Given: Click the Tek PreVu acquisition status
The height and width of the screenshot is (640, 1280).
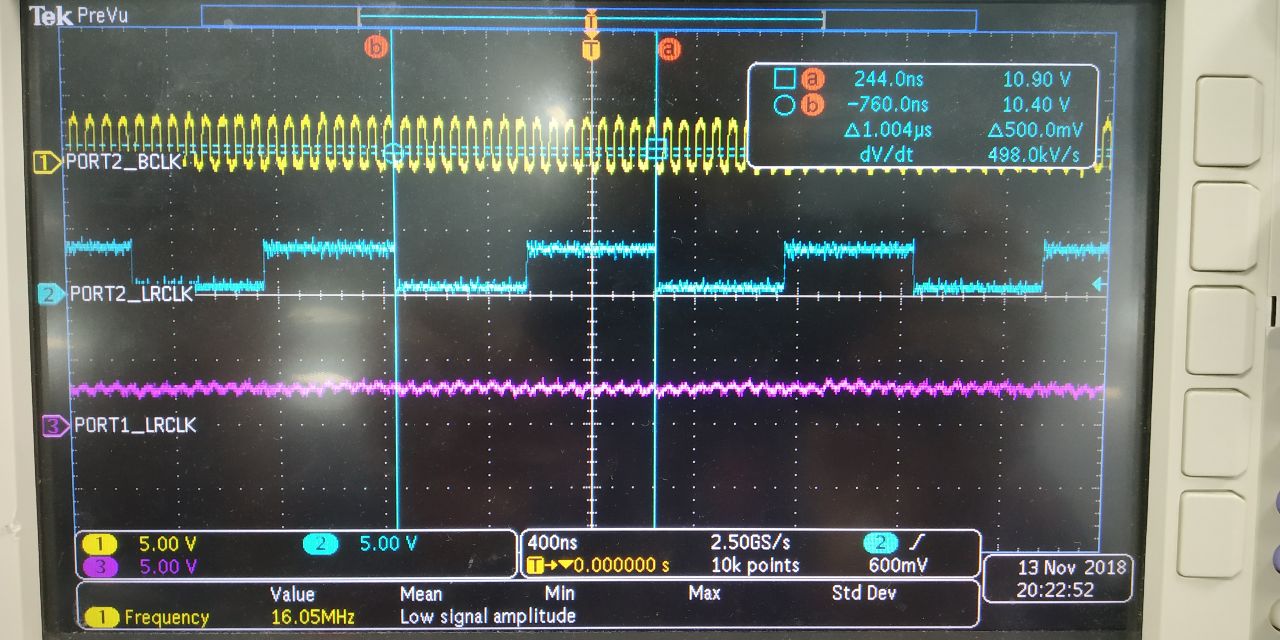Looking at the screenshot, I should click(x=80, y=15).
